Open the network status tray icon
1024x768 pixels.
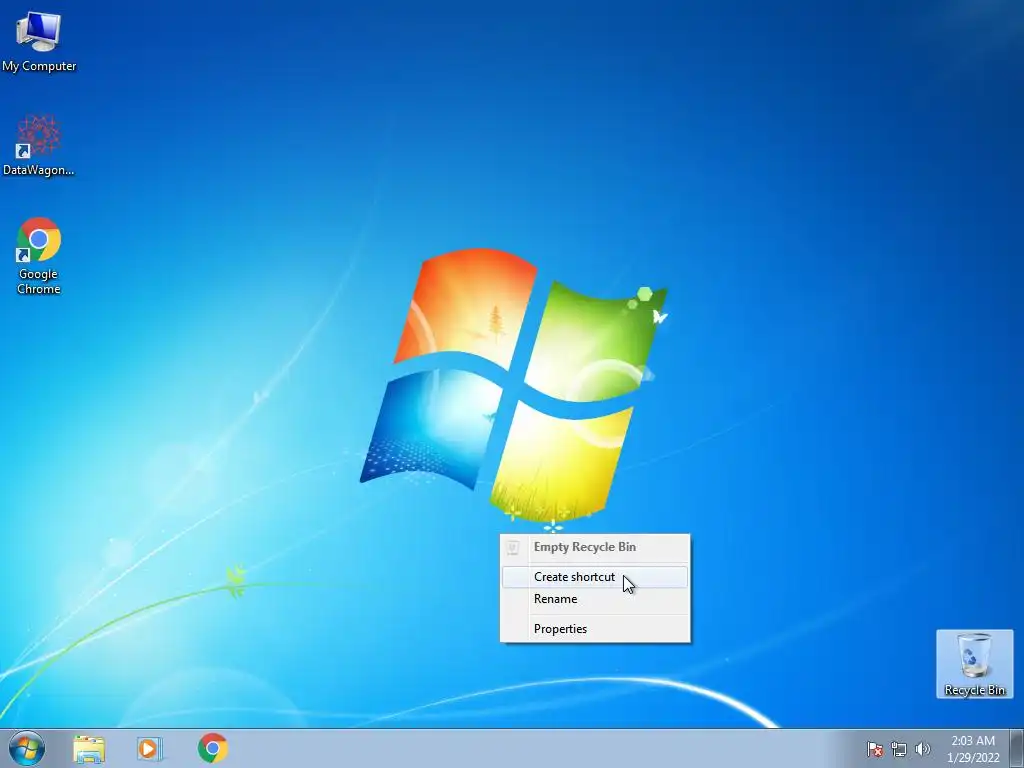(899, 749)
